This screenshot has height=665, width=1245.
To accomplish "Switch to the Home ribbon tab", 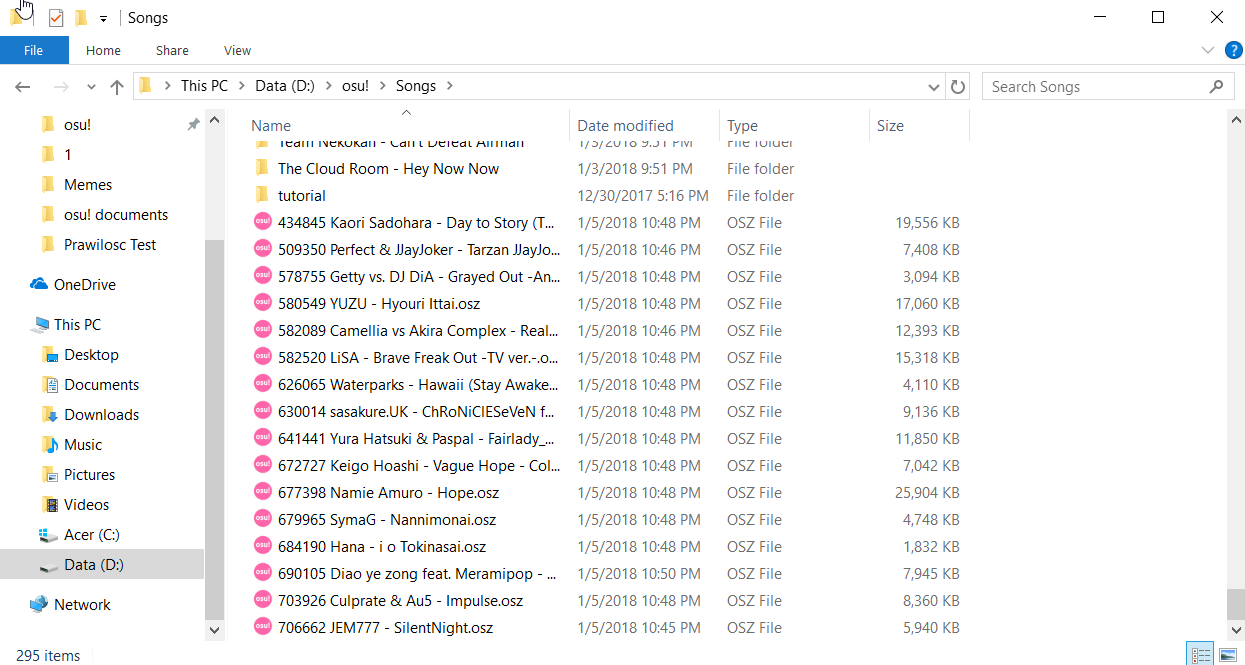I will point(103,50).
